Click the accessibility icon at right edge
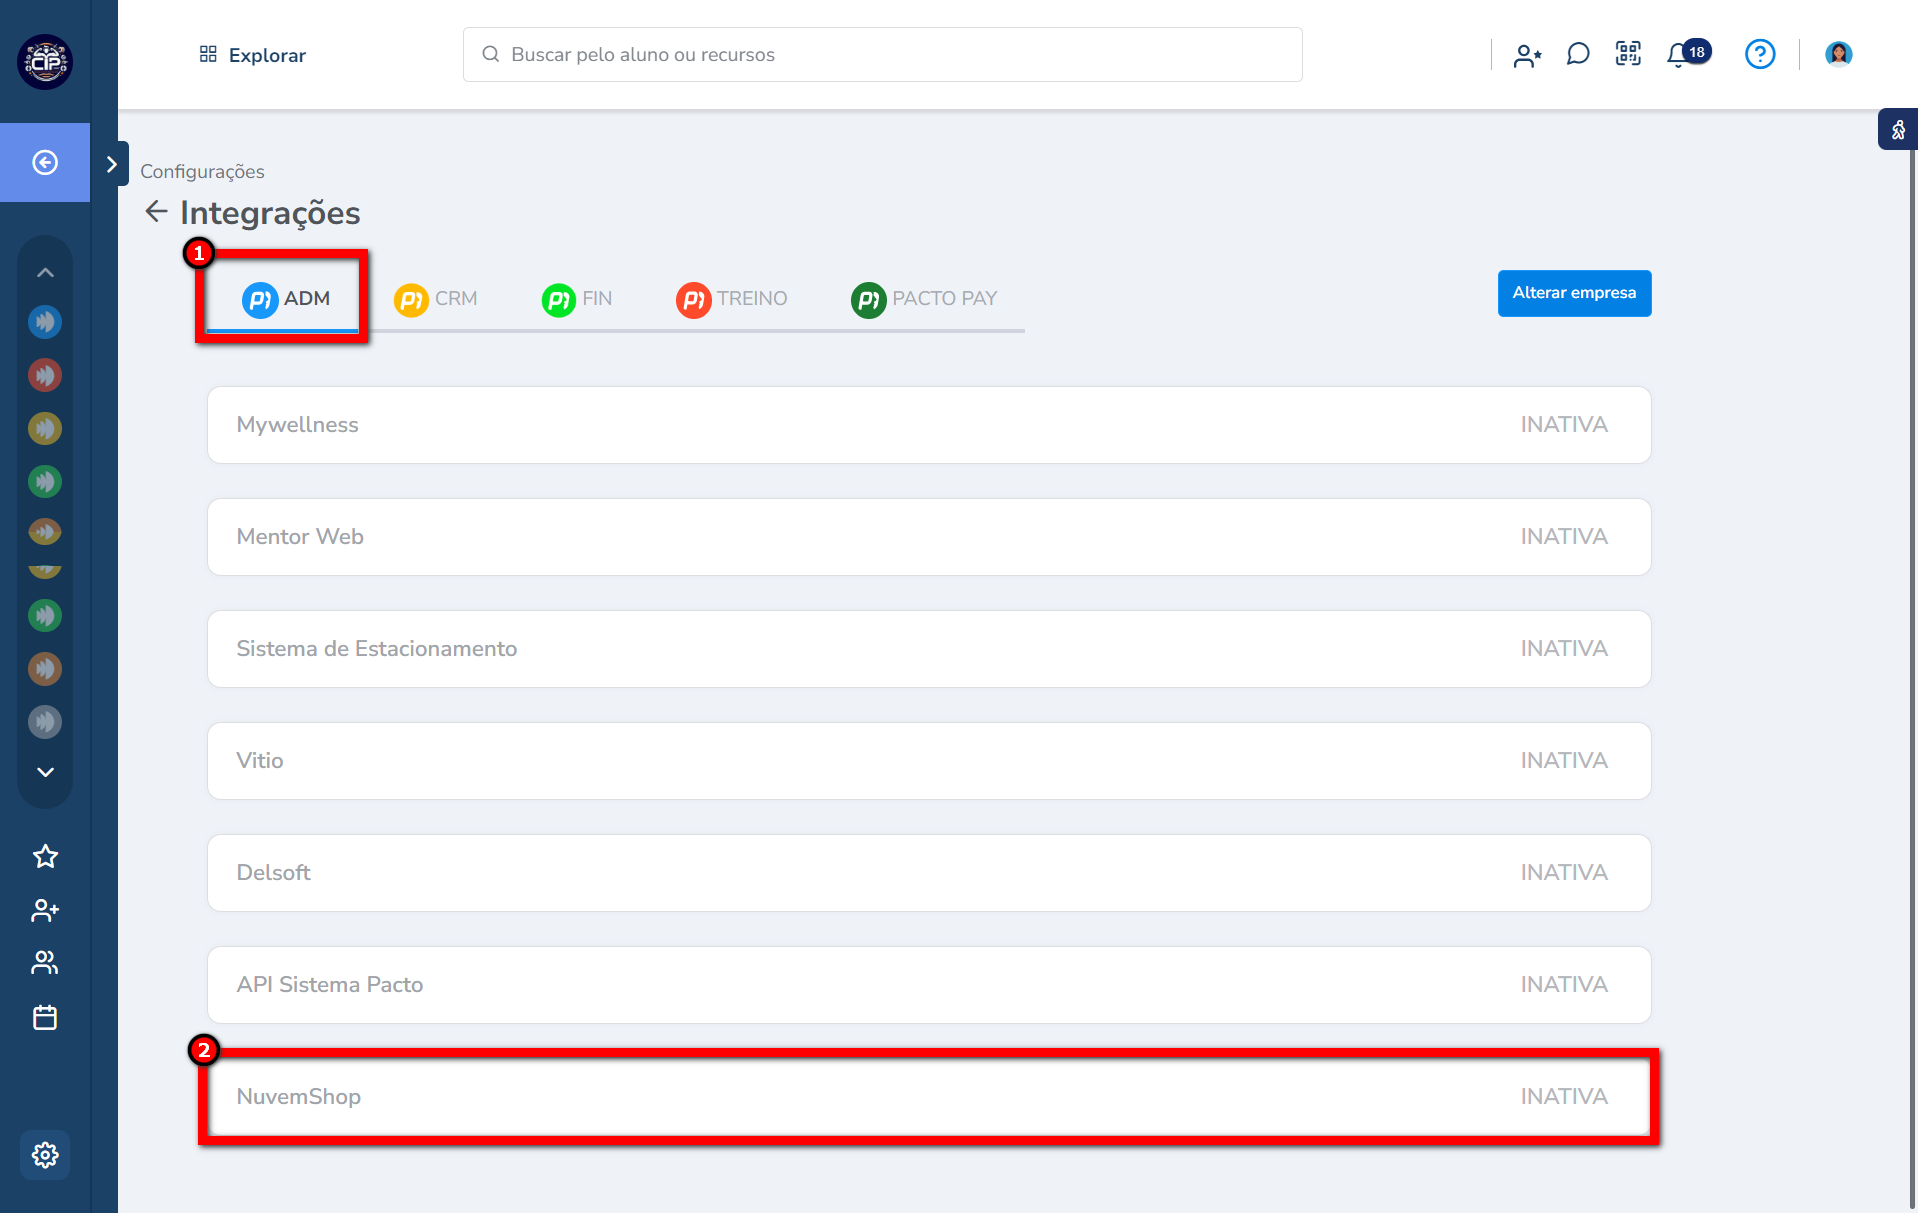Screen dimensions: 1918x1213 click(1897, 129)
